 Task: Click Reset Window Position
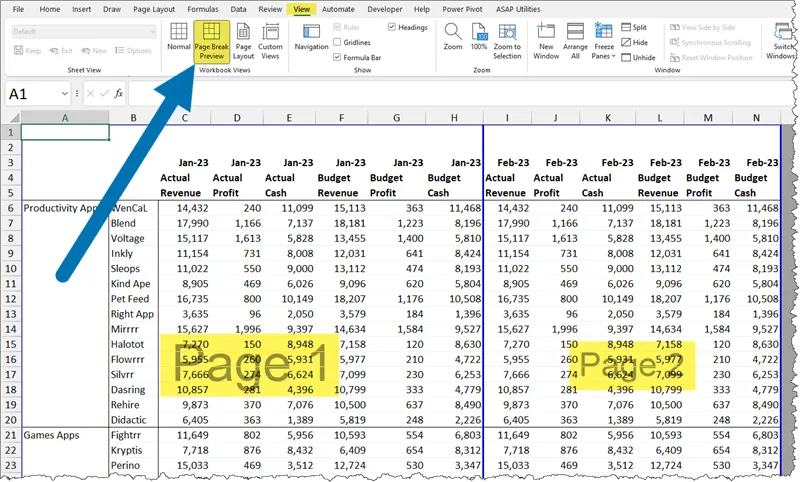(x=711, y=58)
